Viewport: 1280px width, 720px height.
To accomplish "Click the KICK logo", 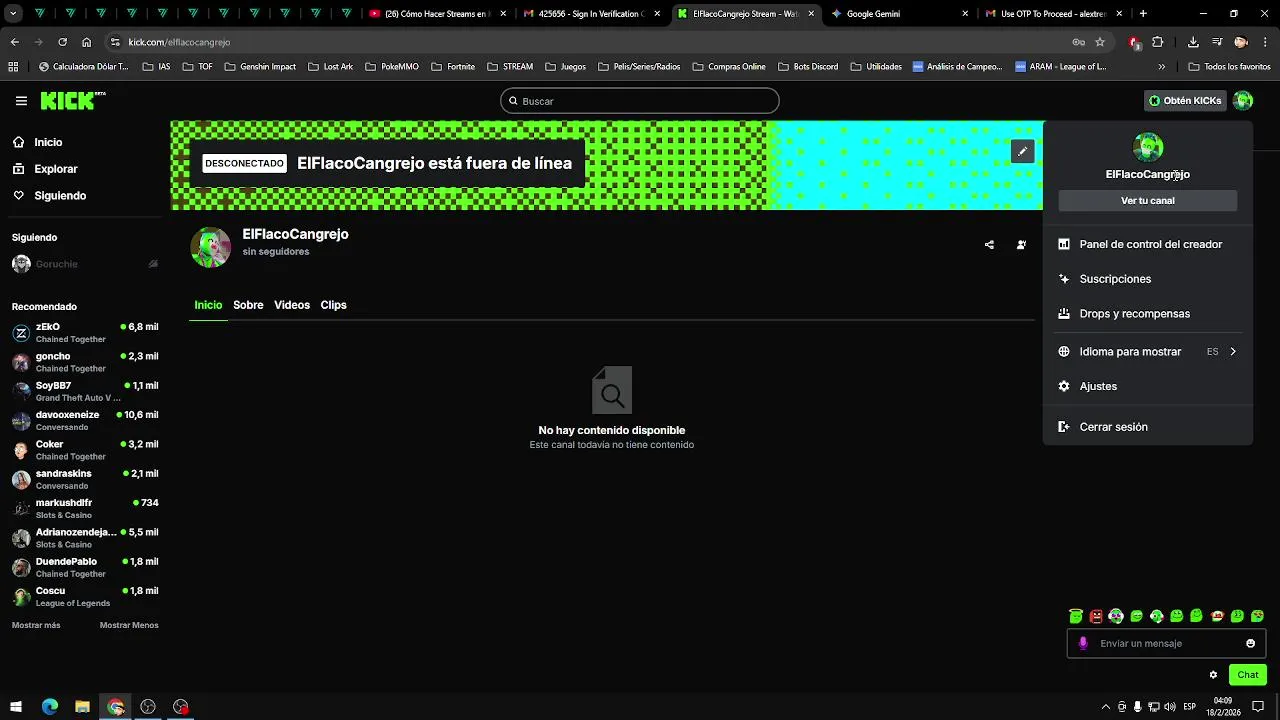I will 72,100.
